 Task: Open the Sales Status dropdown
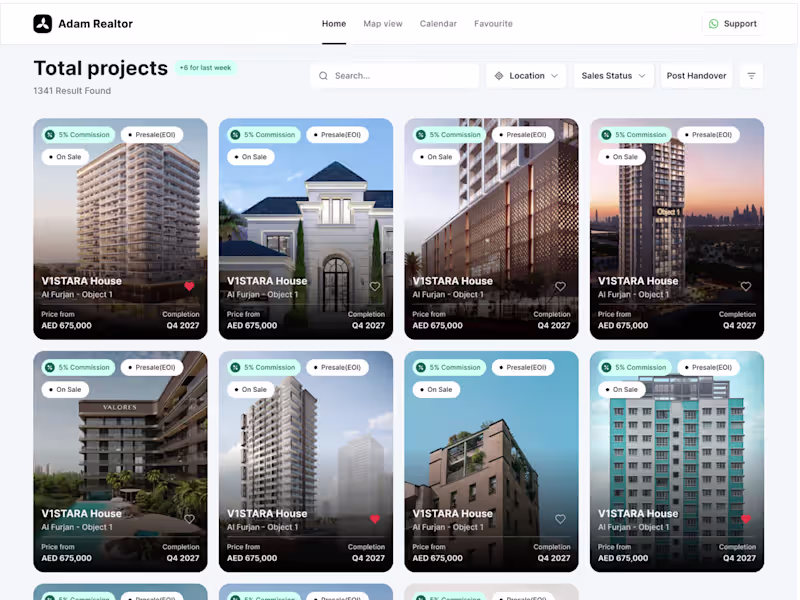613,76
